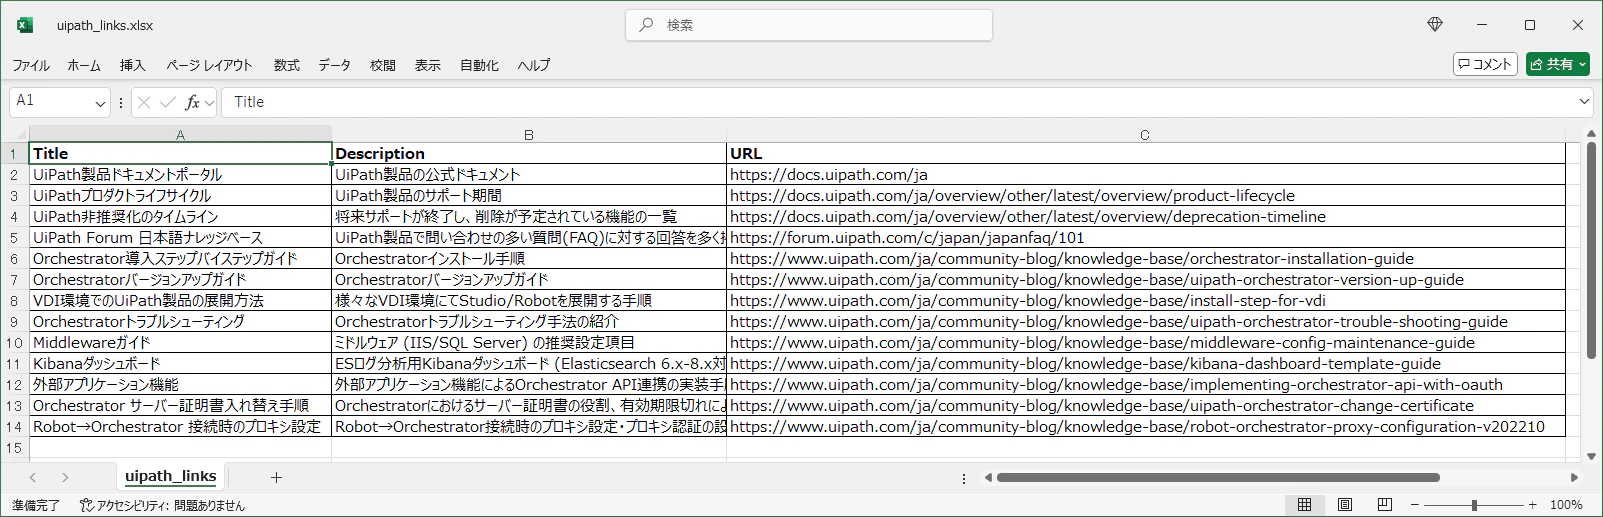Click the Excel app icon in title bar
The image size is (1603, 517).
click(x=24, y=25)
